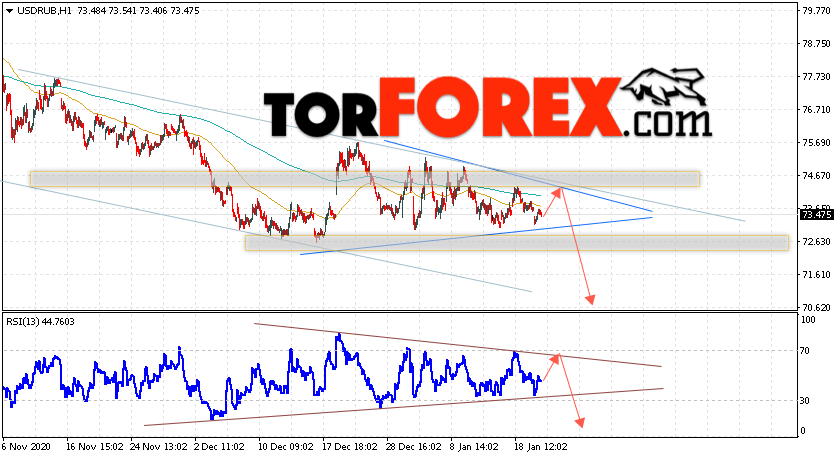Image resolution: width=838 pixels, height=458 pixels.
Task: Click the 28 Dec 16:02 time label
Action: (x=414, y=446)
